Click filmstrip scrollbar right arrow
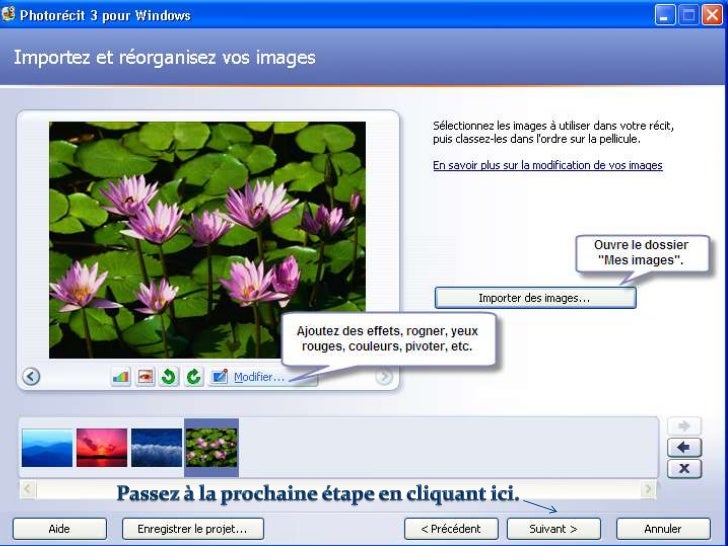This screenshot has height=546, width=728. [649, 488]
